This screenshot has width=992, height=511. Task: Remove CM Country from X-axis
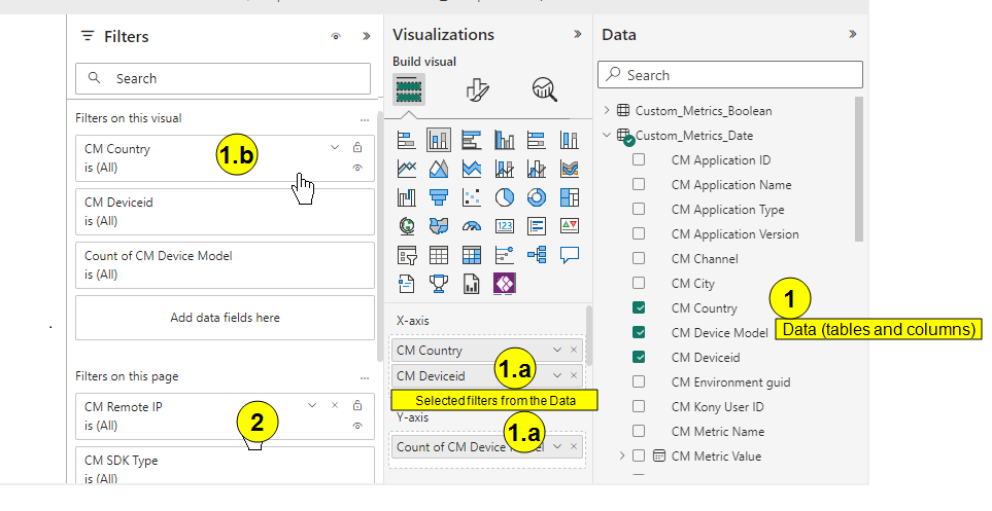tap(574, 350)
